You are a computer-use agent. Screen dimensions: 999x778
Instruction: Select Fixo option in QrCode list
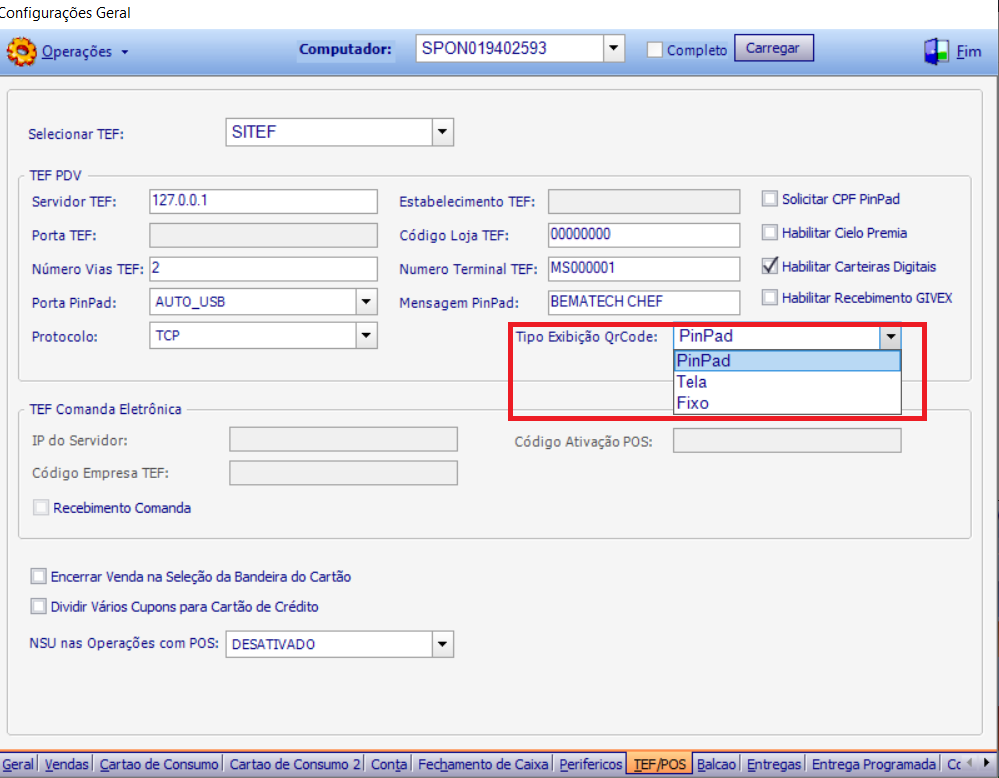point(787,403)
